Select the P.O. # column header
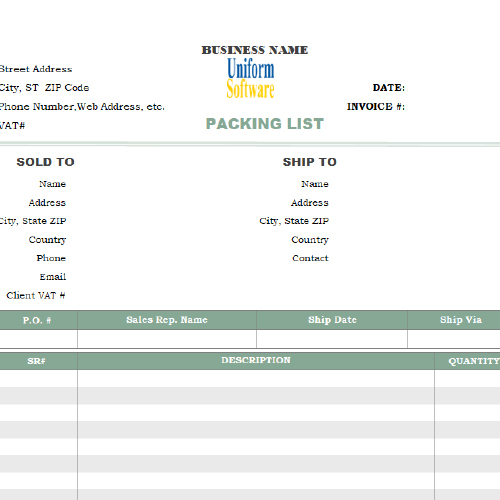500x500 pixels. click(38, 320)
